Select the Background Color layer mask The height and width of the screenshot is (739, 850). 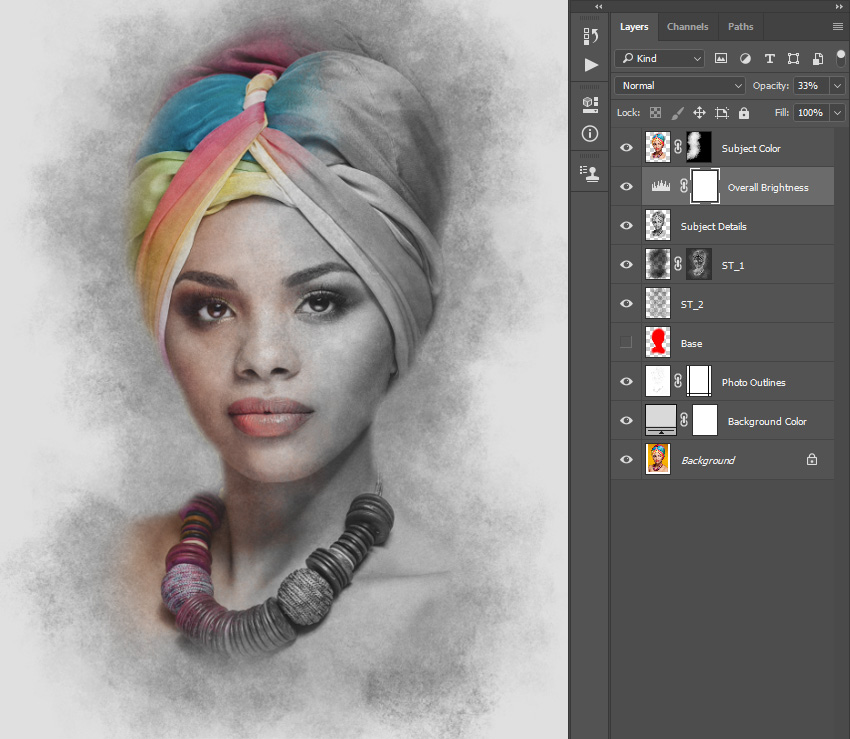pyautogui.click(x=705, y=420)
